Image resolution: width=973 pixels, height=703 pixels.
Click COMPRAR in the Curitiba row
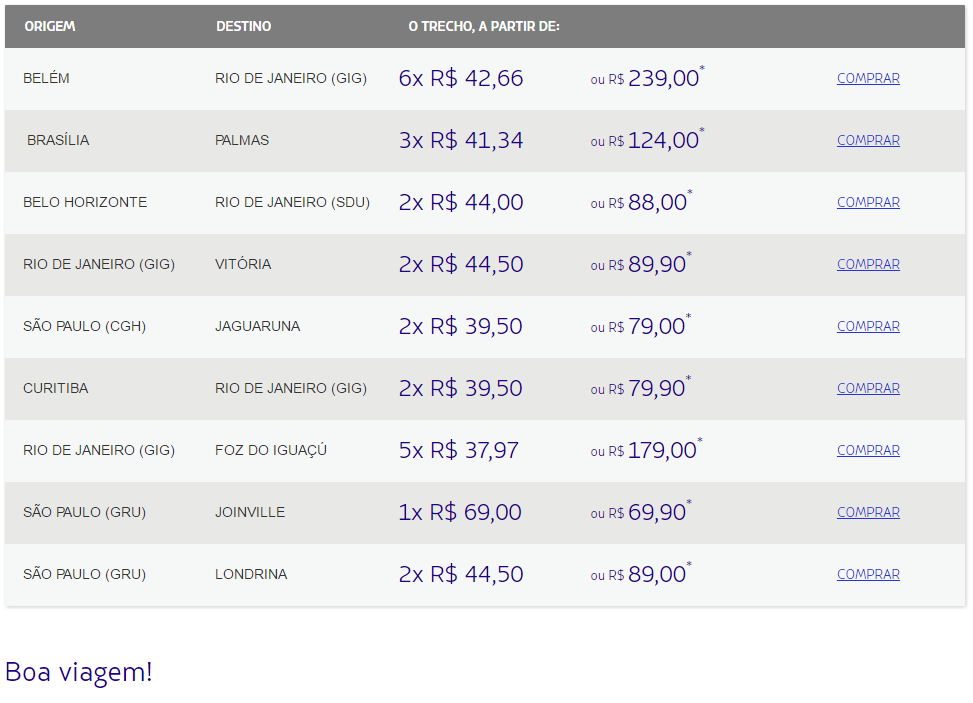point(868,388)
